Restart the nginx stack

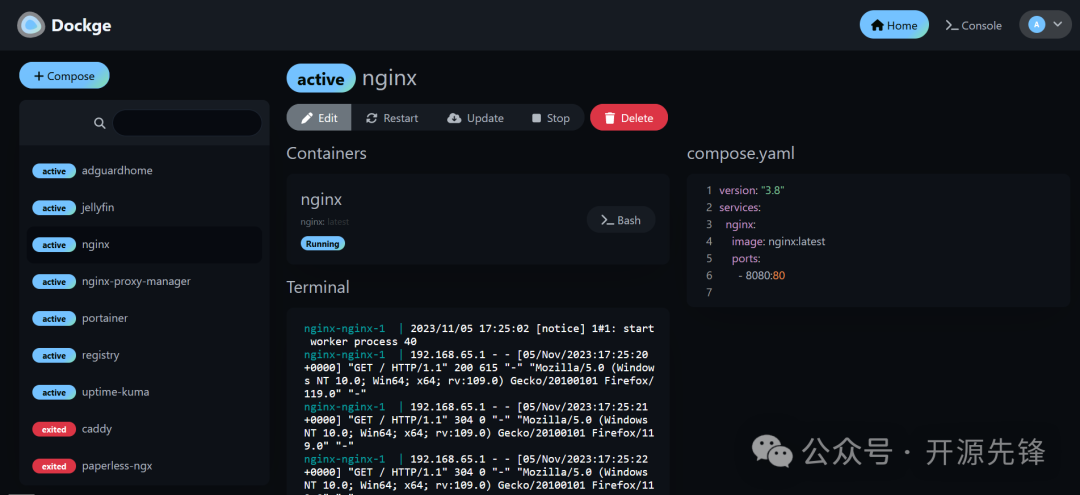click(x=392, y=118)
